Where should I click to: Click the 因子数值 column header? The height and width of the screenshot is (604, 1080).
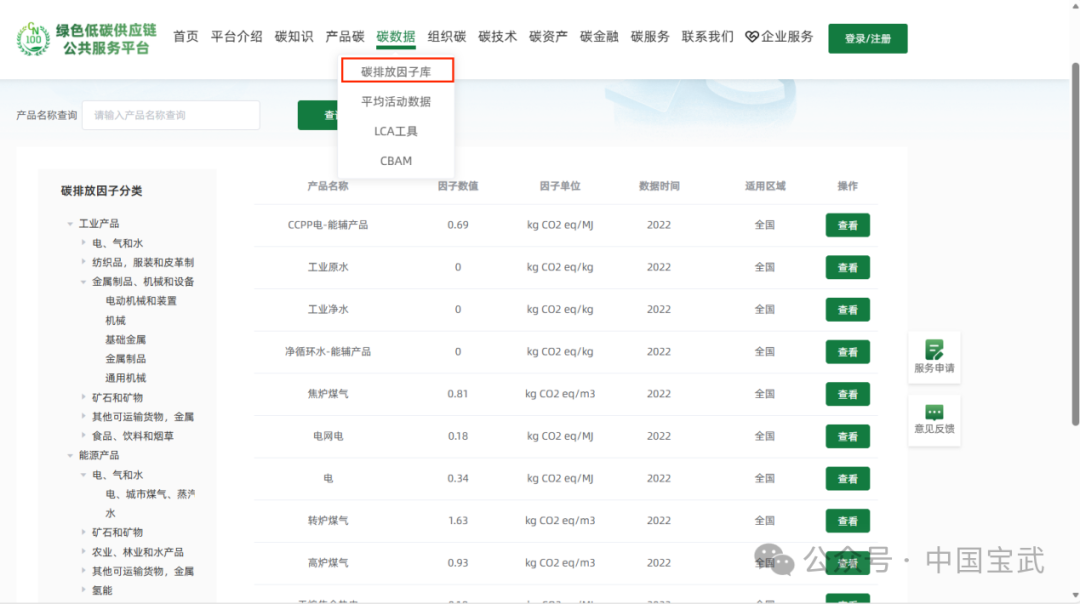[458, 186]
